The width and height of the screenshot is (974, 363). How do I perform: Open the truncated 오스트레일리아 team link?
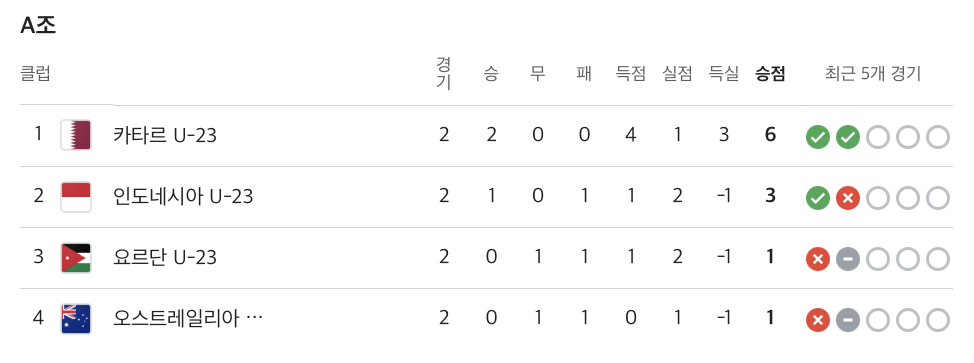(188, 319)
